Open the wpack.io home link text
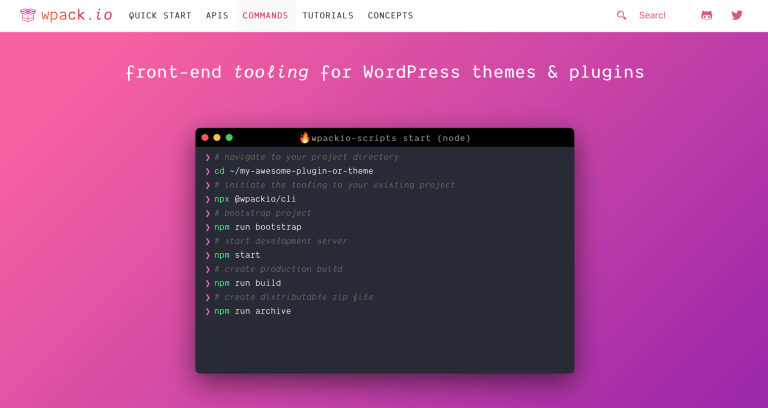The height and width of the screenshot is (408, 768). (x=76, y=15)
